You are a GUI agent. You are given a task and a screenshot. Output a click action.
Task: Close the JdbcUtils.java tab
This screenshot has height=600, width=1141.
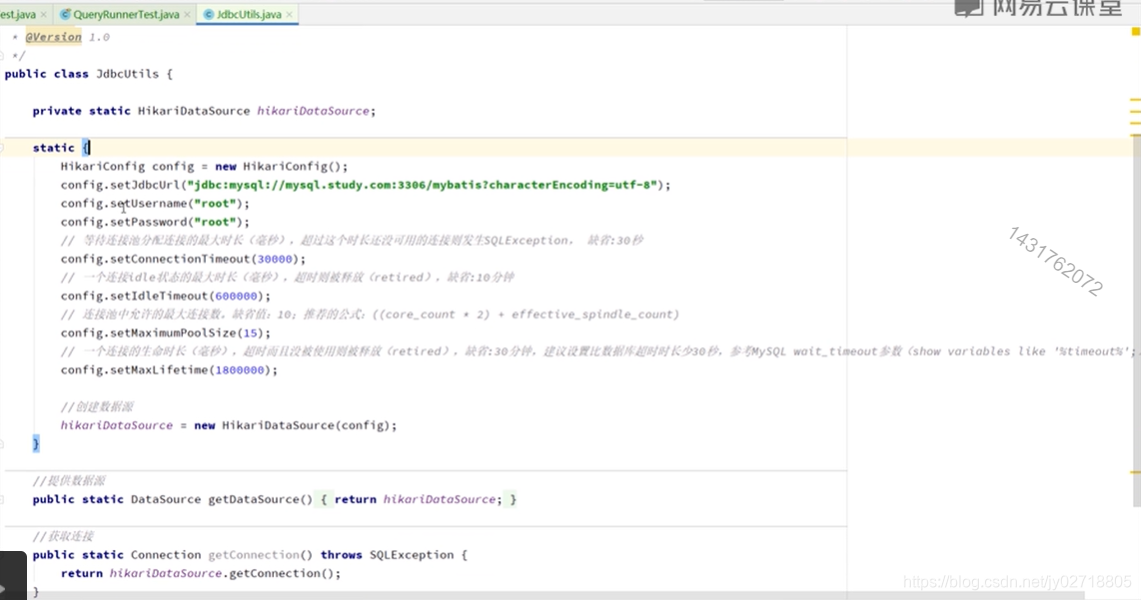pyautogui.click(x=290, y=15)
